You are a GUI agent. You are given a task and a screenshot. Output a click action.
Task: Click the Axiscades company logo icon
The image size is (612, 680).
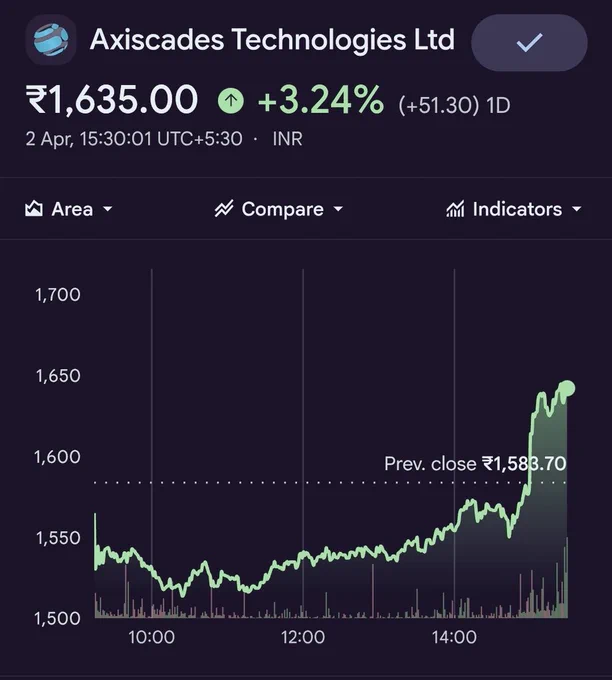(x=51, y=40)
